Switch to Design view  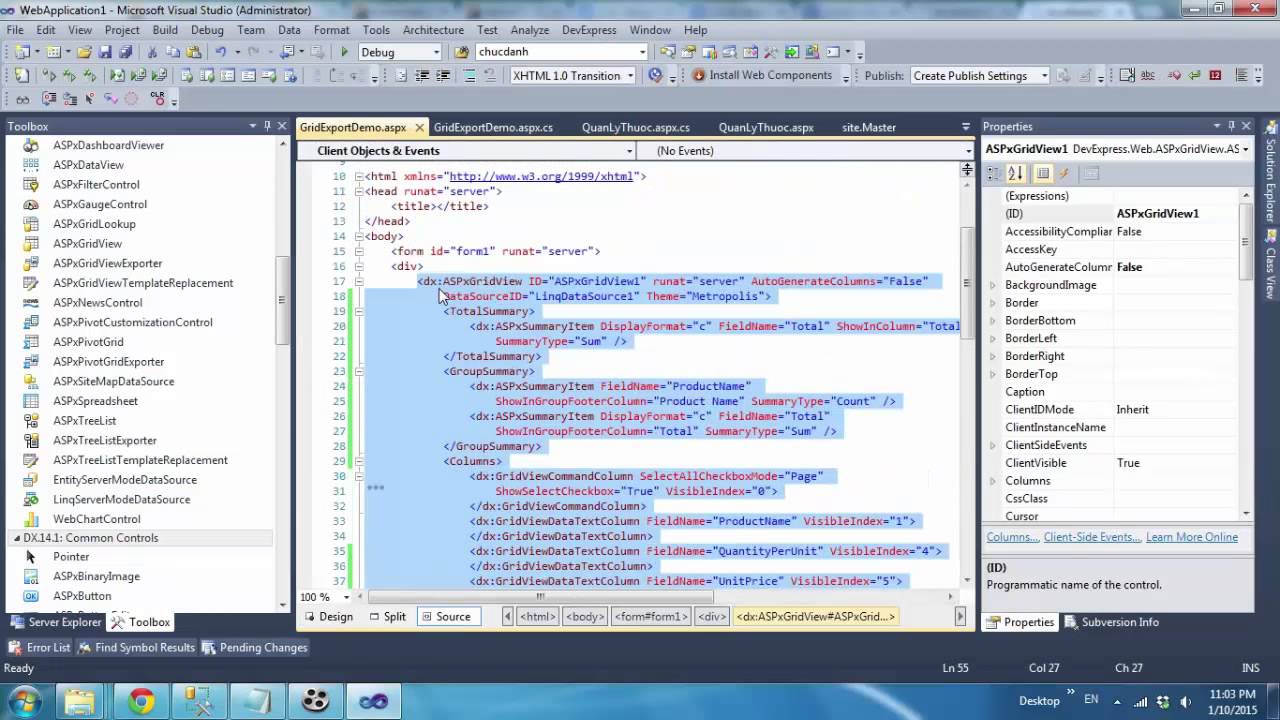pyautogui.click(x=328, y=616)
